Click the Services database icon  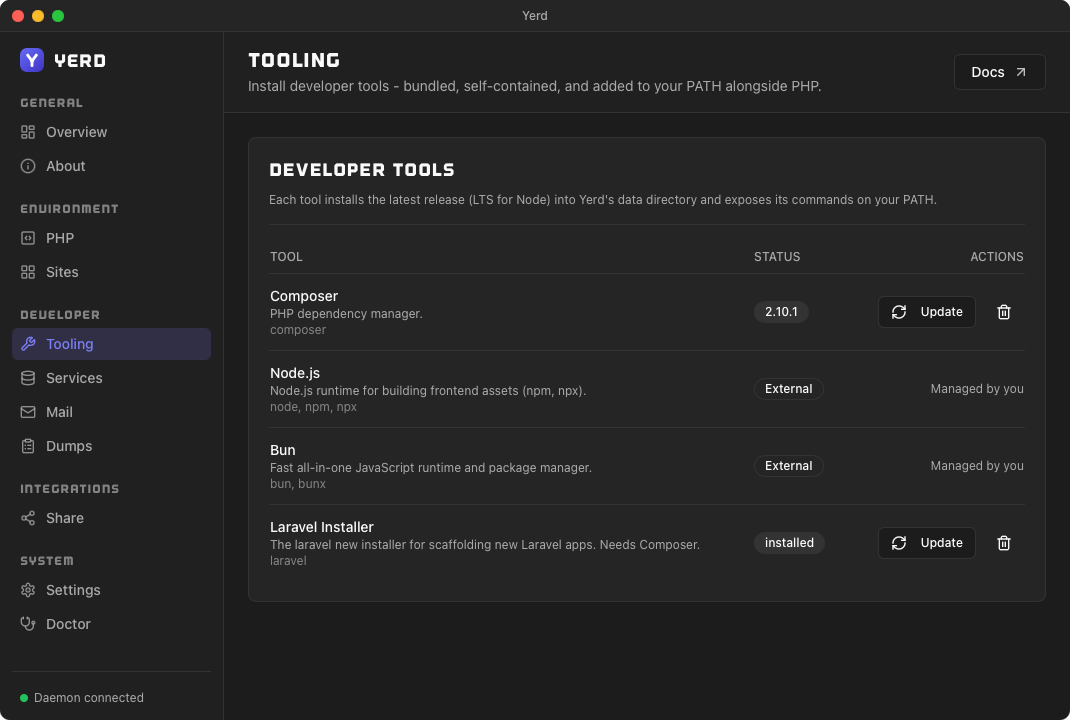coord(28,378)
